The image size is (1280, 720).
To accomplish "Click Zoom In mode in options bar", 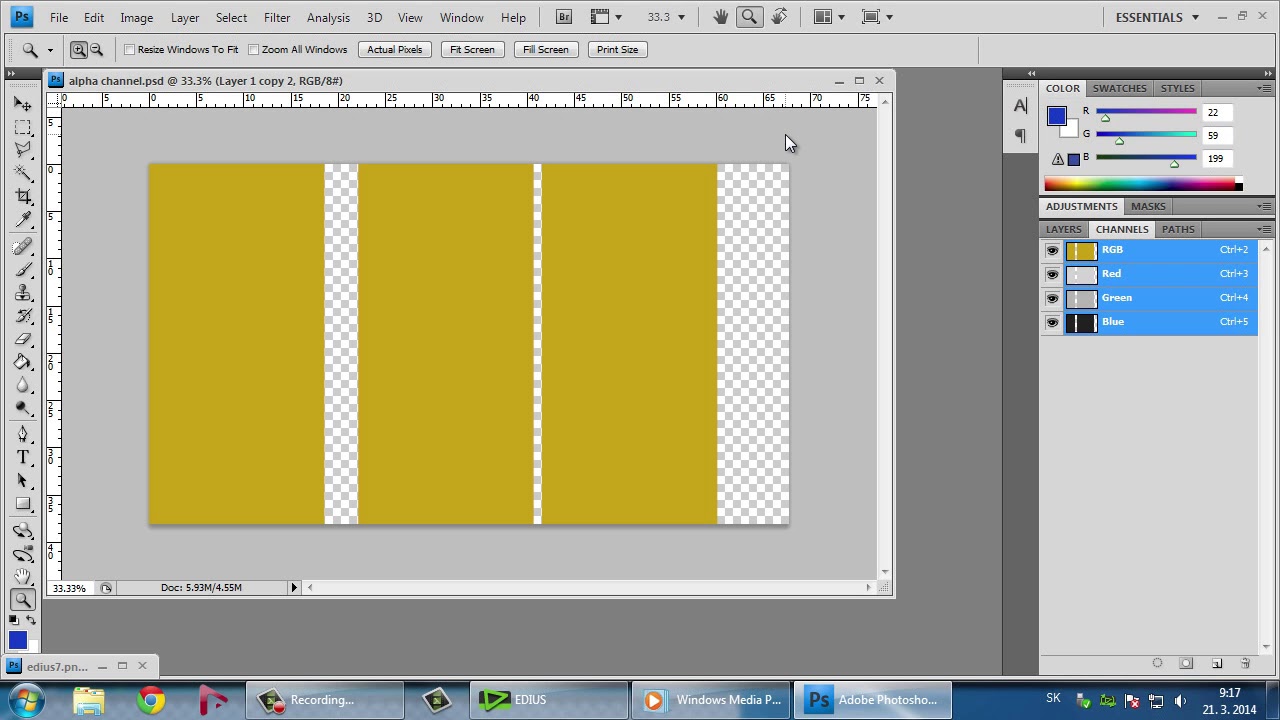I will [79, 49].
